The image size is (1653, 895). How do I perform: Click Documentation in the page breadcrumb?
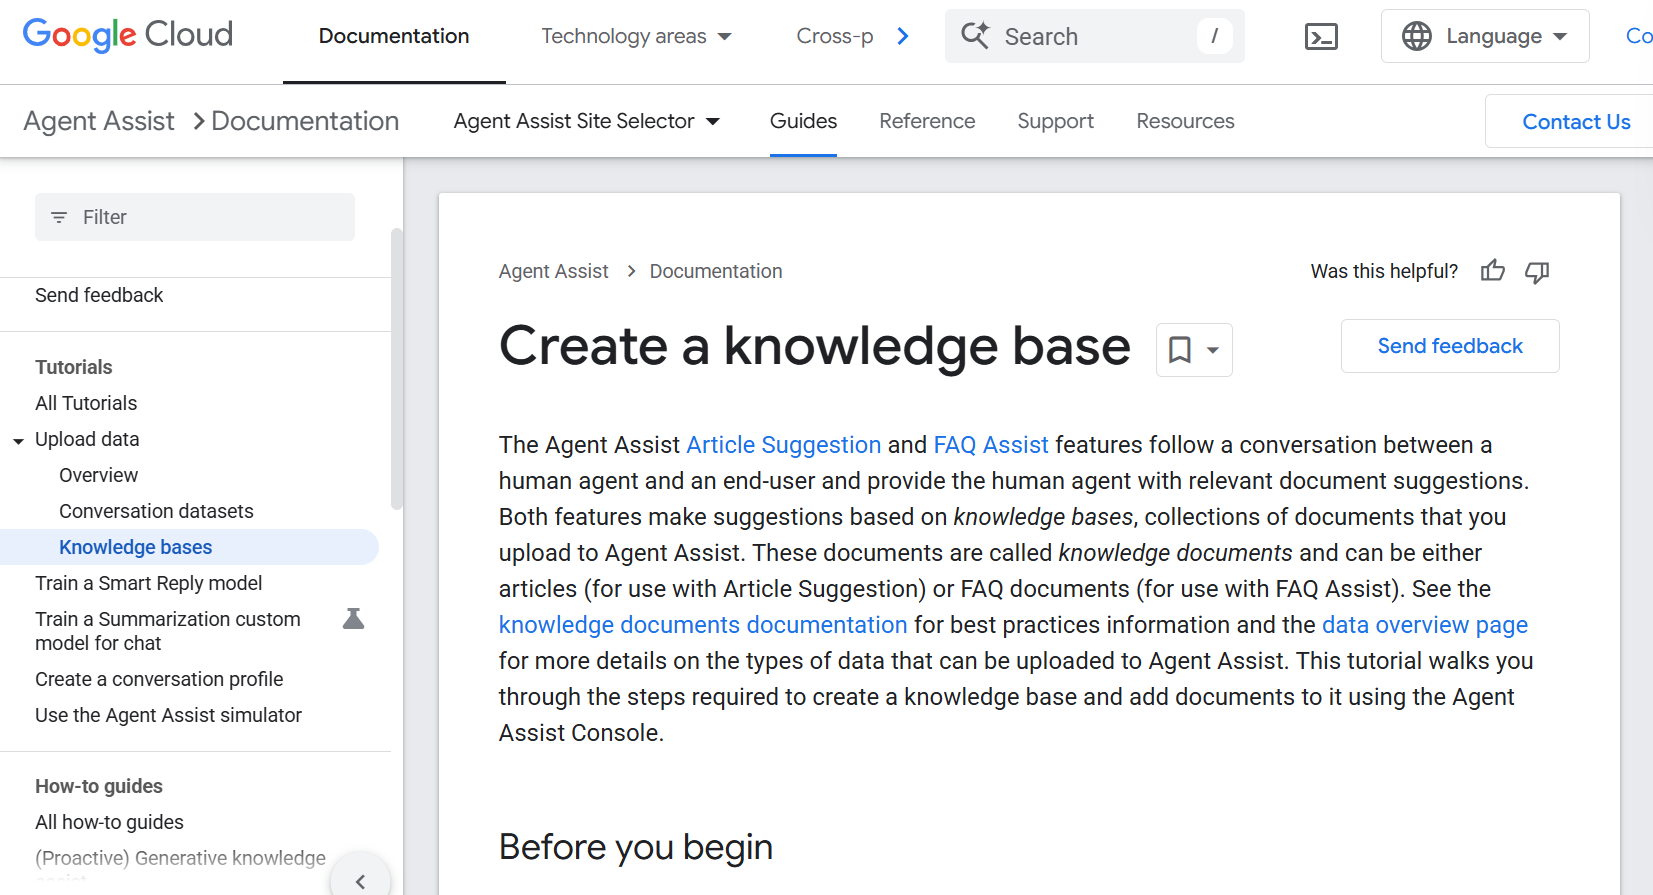pyautogui.click(x=716, y=271)
